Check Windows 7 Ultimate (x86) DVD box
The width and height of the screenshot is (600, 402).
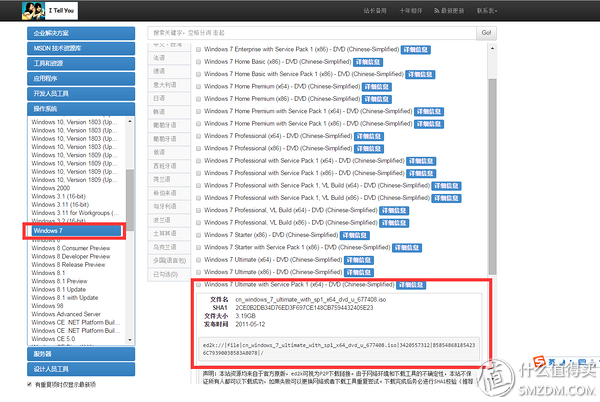198,272
